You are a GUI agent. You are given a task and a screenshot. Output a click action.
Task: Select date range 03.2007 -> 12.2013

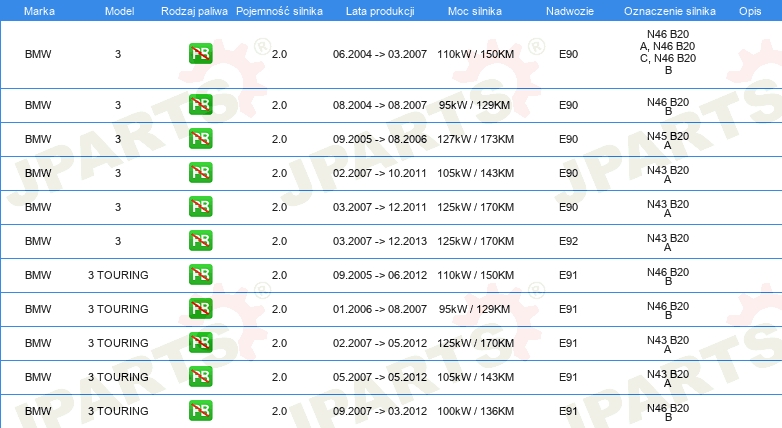pos(380,240)
